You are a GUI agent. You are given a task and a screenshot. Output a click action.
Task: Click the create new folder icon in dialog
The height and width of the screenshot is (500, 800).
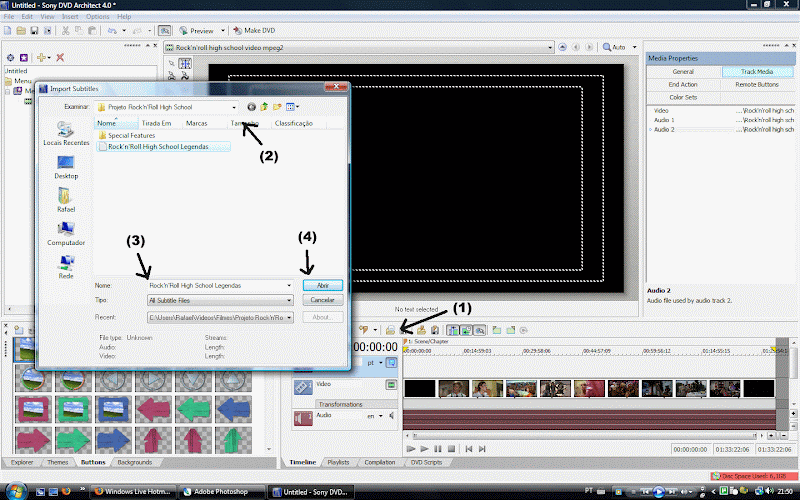point(277,107)
